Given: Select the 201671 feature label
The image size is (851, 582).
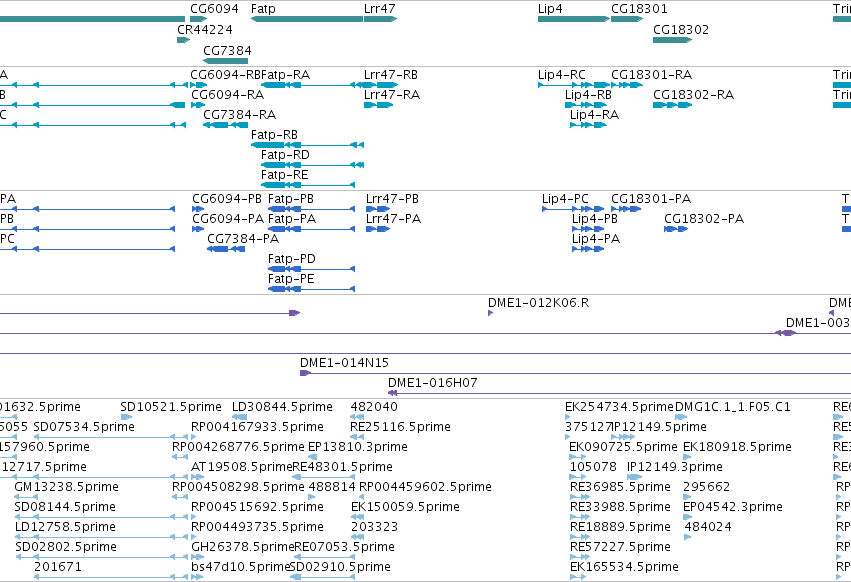Looking at the screenshot, I should point(58,567).
